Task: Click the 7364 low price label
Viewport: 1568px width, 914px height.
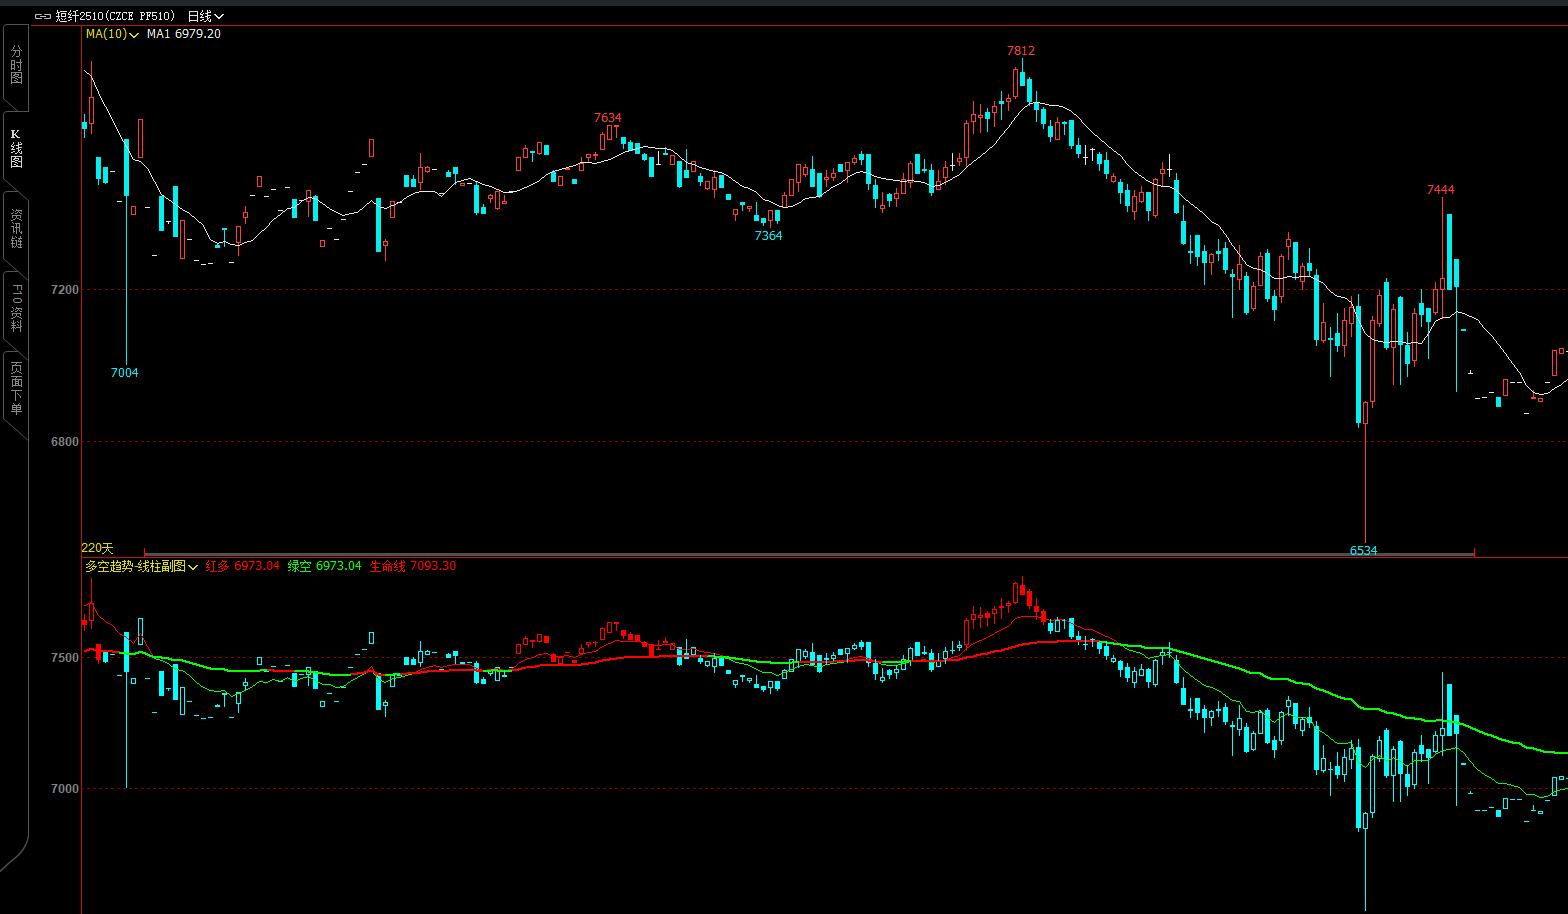Action: [768, 236]
